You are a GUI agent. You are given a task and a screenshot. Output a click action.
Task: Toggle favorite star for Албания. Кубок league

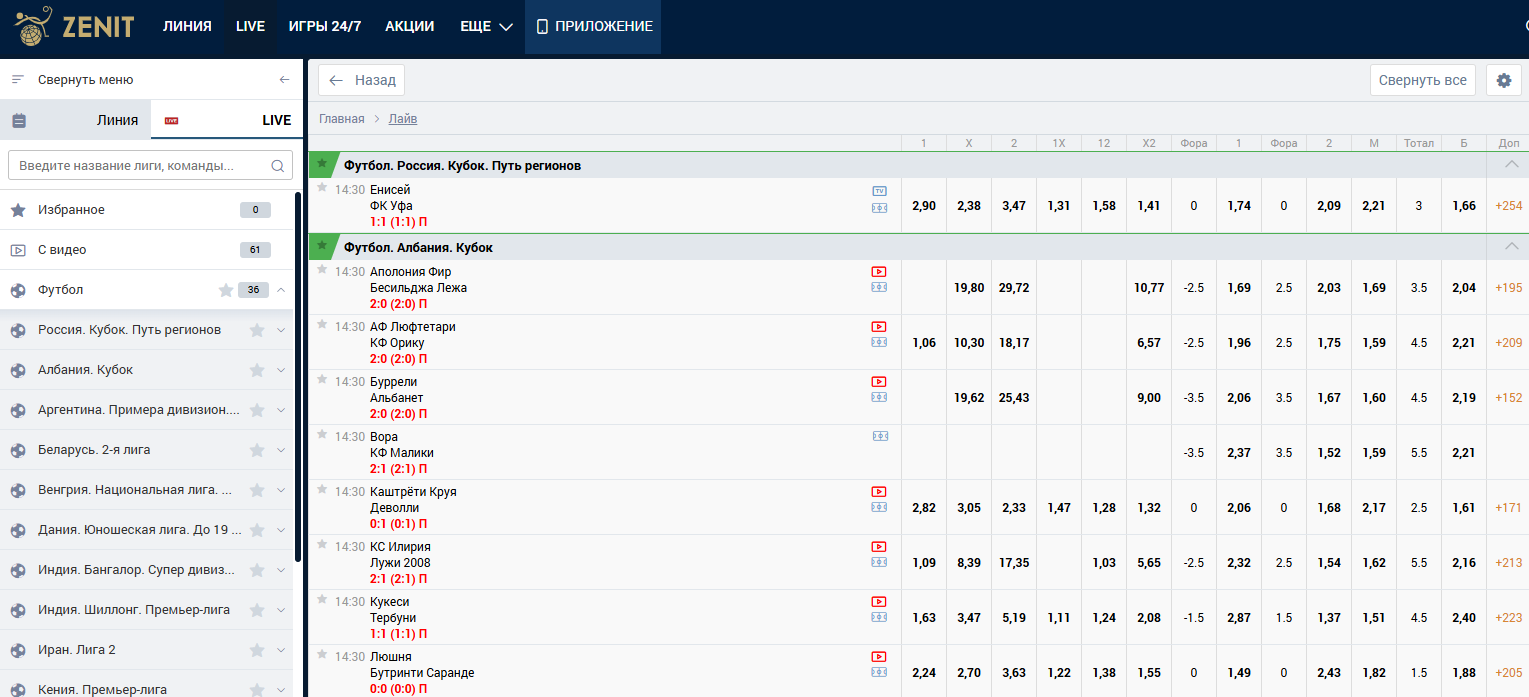(x=257, y=370)
